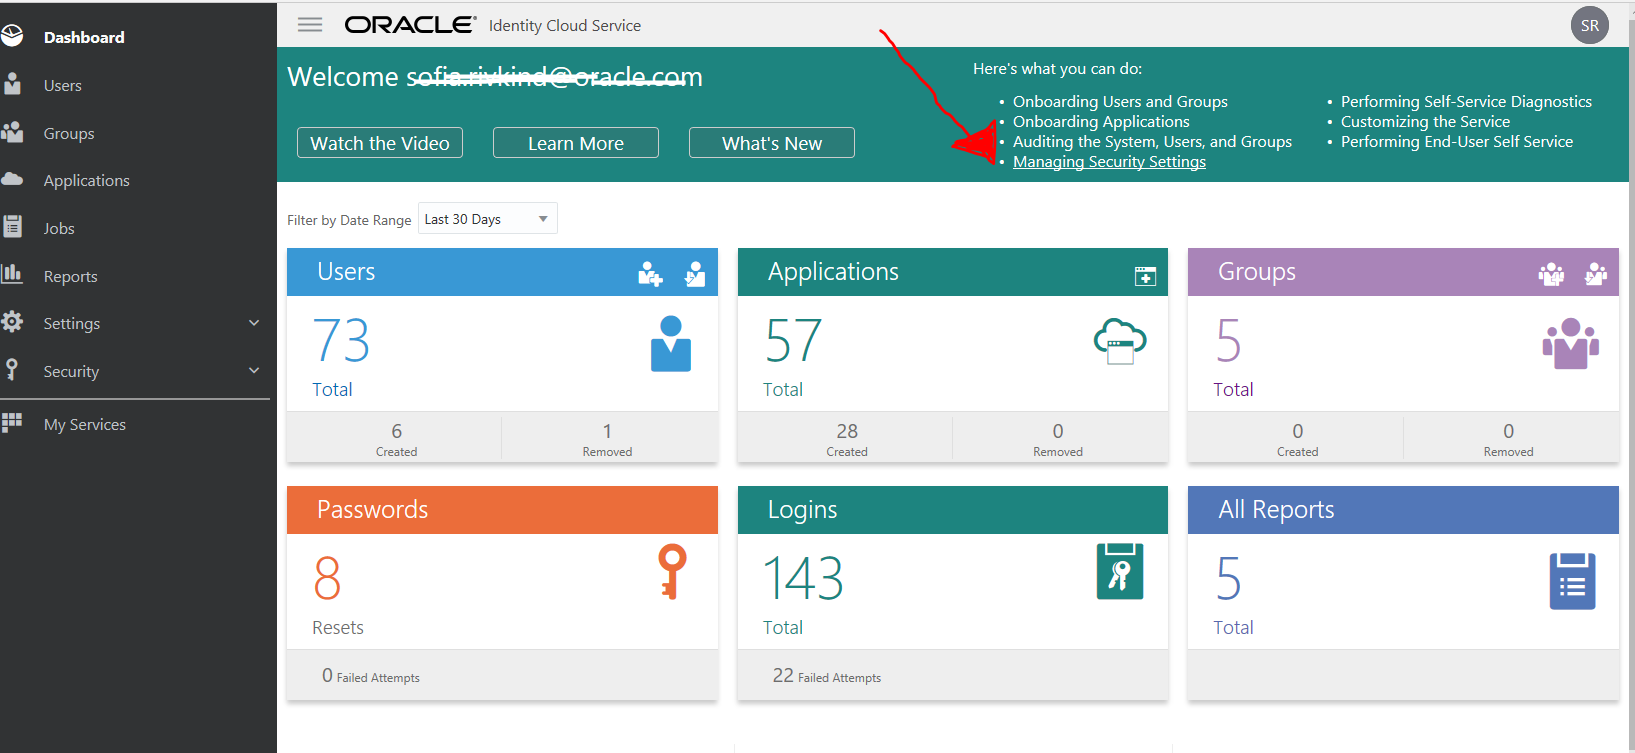The height and width of the screenshot is (753, 1635).
Task: Open Performing Self-Service Diagnostics link
Action: 1466,102
